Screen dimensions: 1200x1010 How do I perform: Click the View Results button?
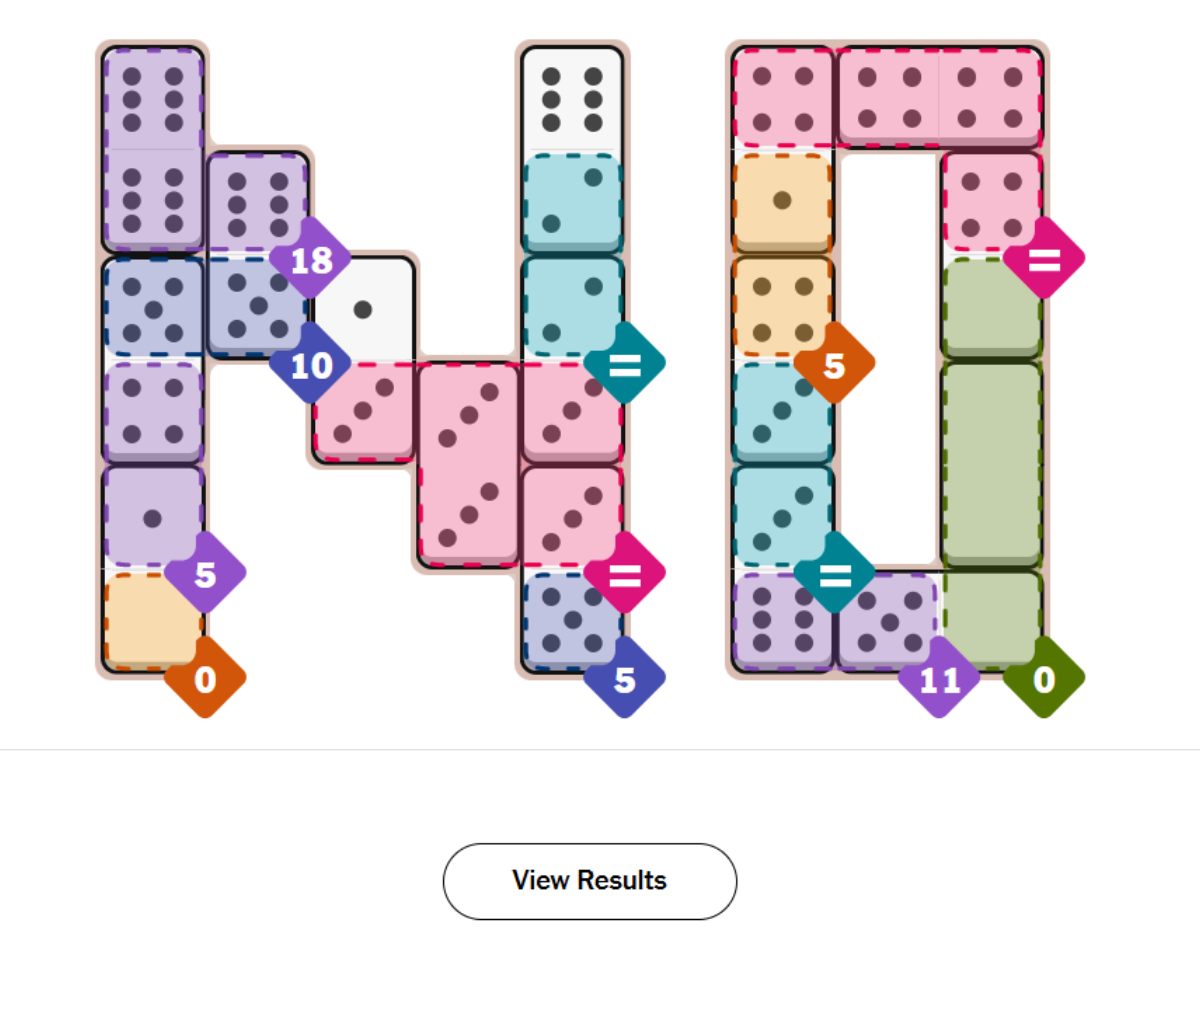click(589, 880)
